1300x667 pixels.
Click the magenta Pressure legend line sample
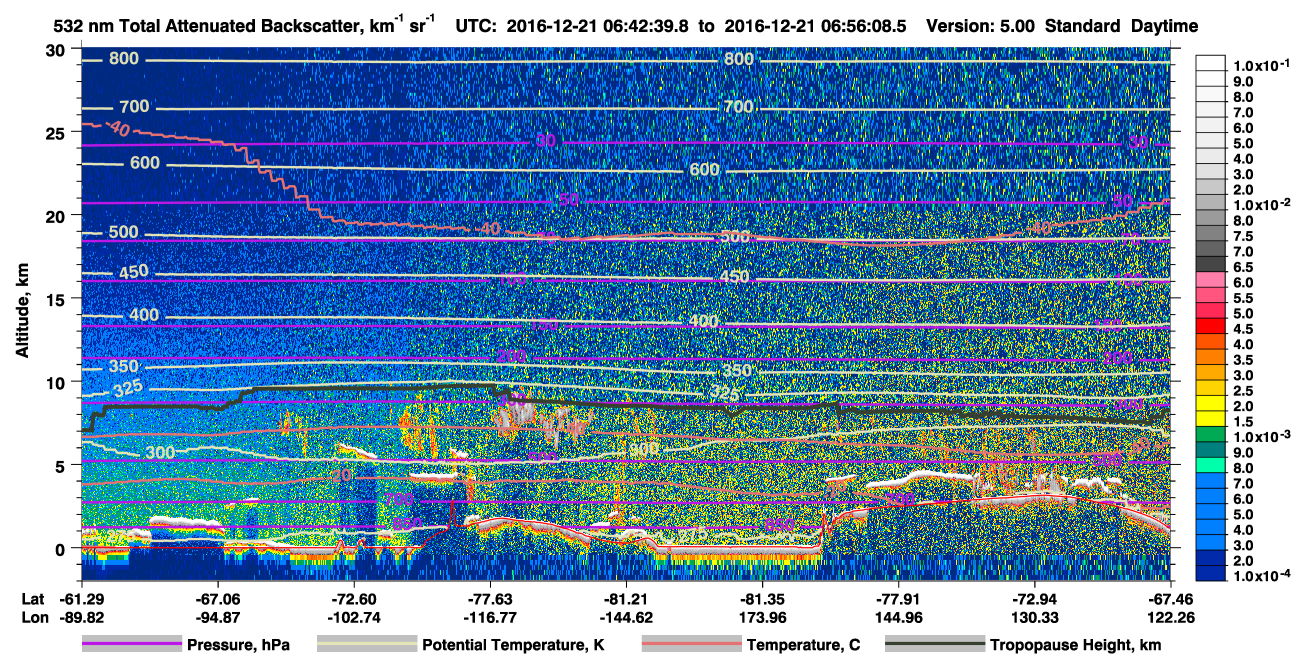pyautogui.click(x=131, y=645)
